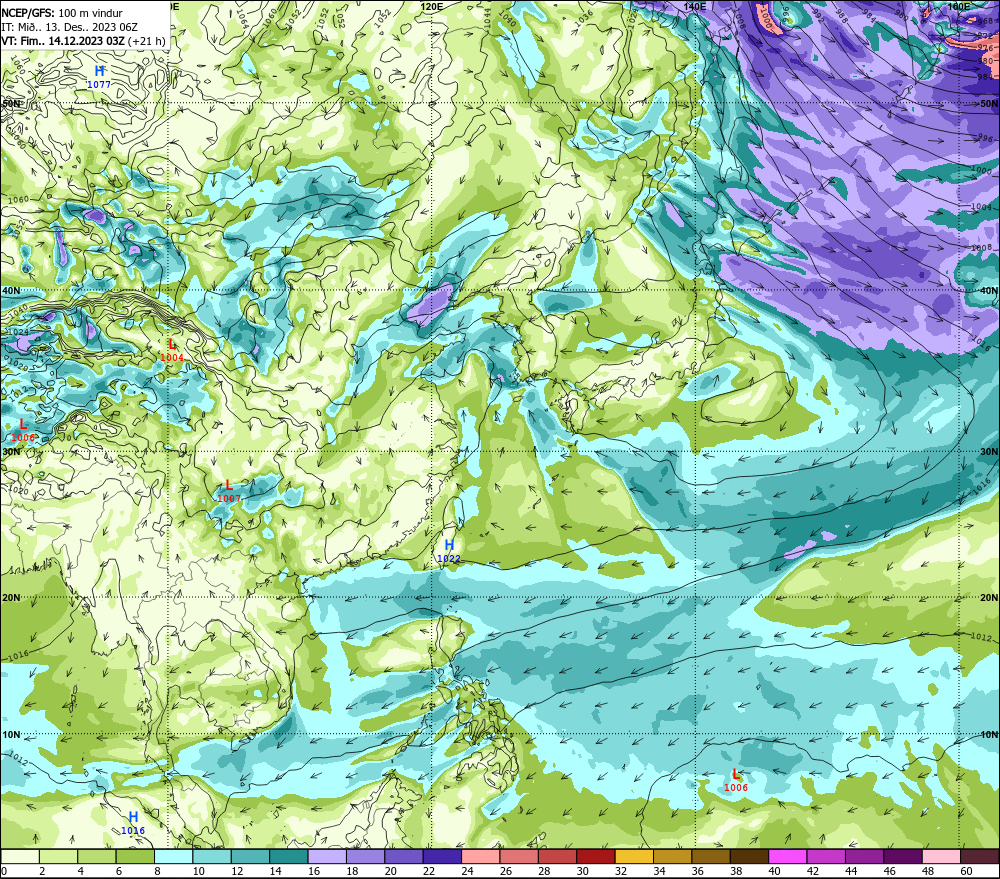1000x879 pixels.
Task: Choose the deep plum 46–48 legend swatch
Action: tap(902, 856)
